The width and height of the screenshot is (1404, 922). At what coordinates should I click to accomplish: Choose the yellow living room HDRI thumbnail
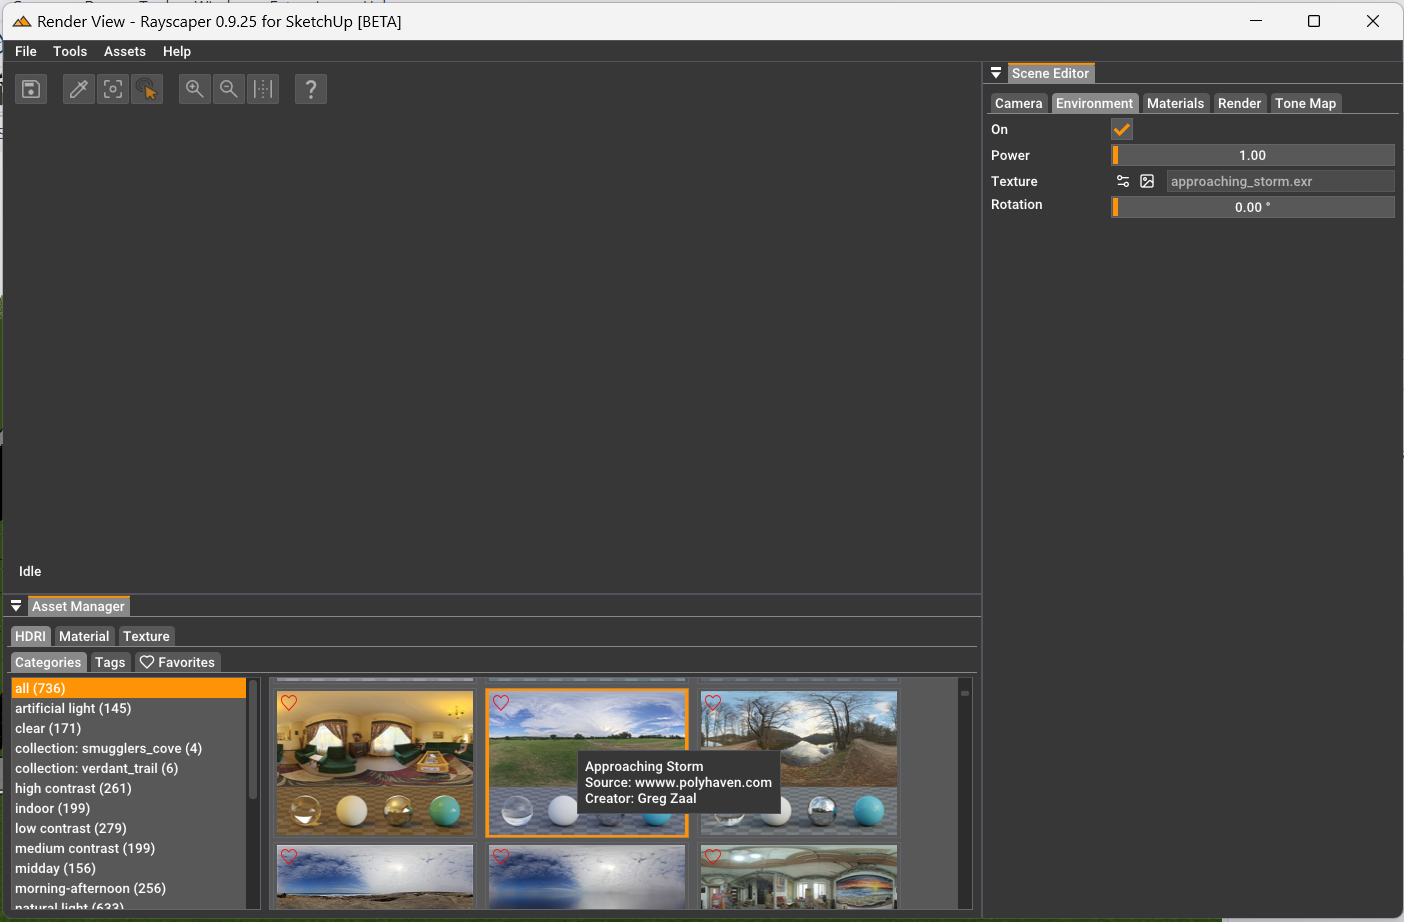click(x=375, y=763)
